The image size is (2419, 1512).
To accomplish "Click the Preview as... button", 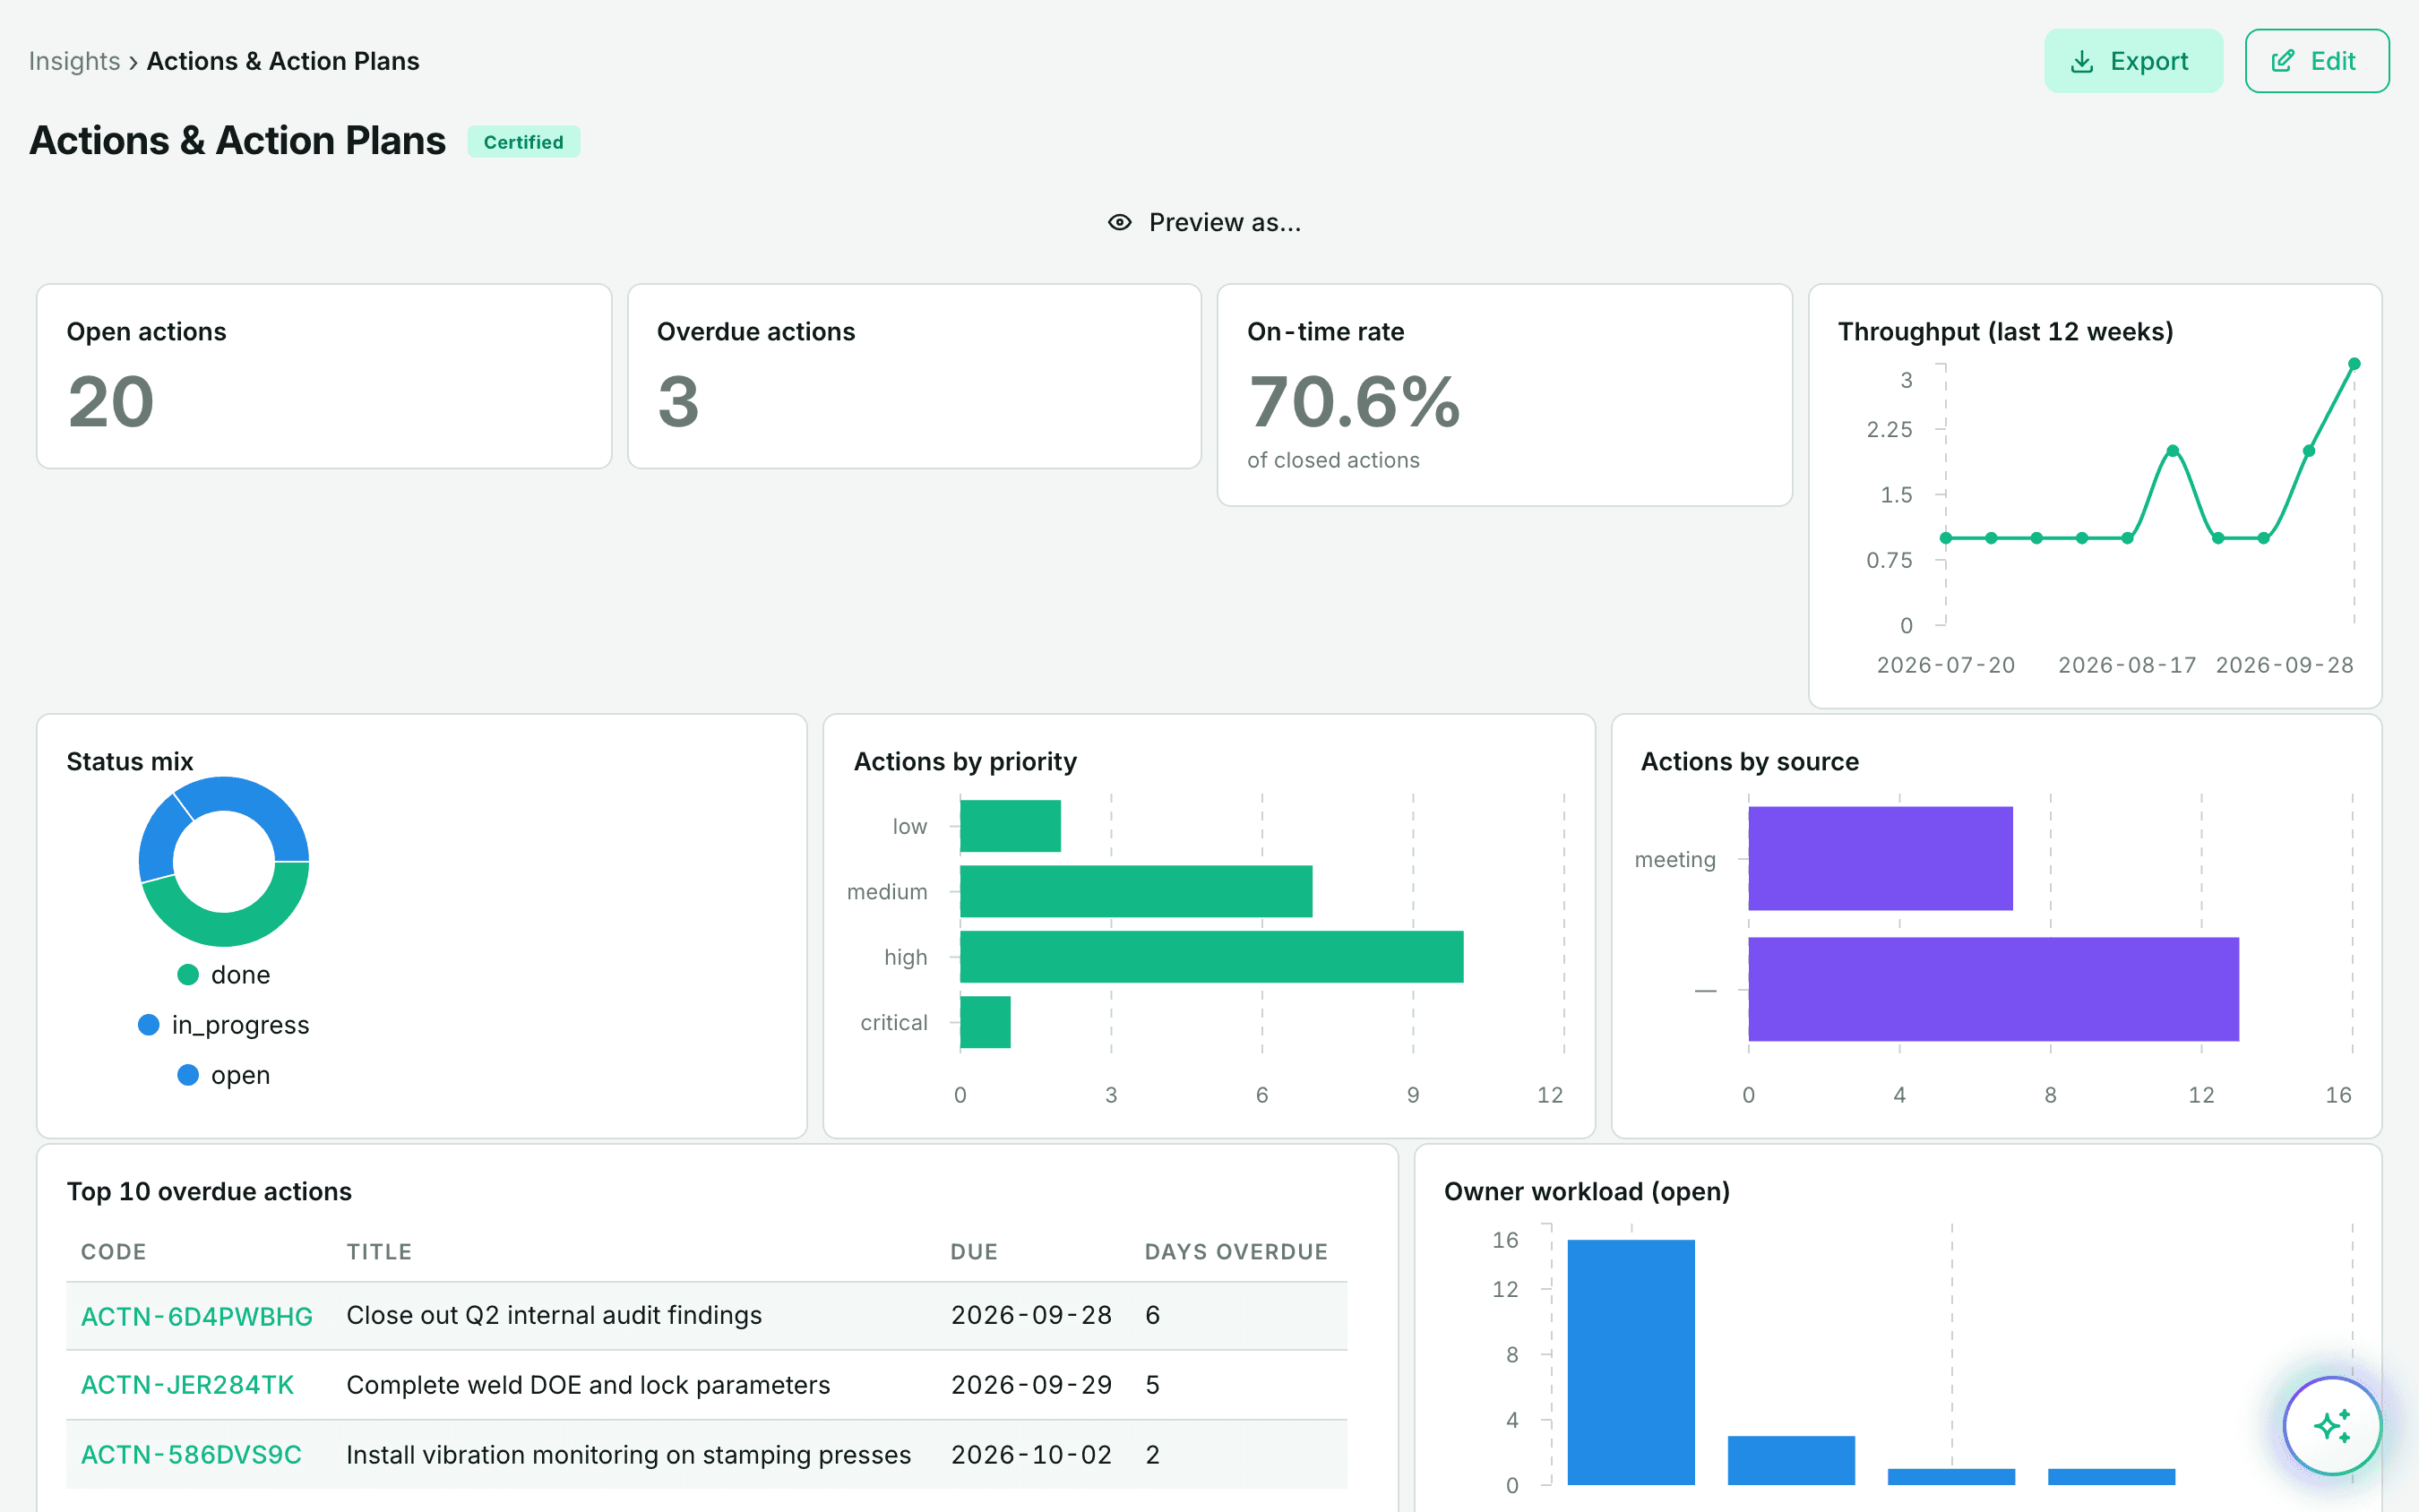I will (x=1205, y=222).
